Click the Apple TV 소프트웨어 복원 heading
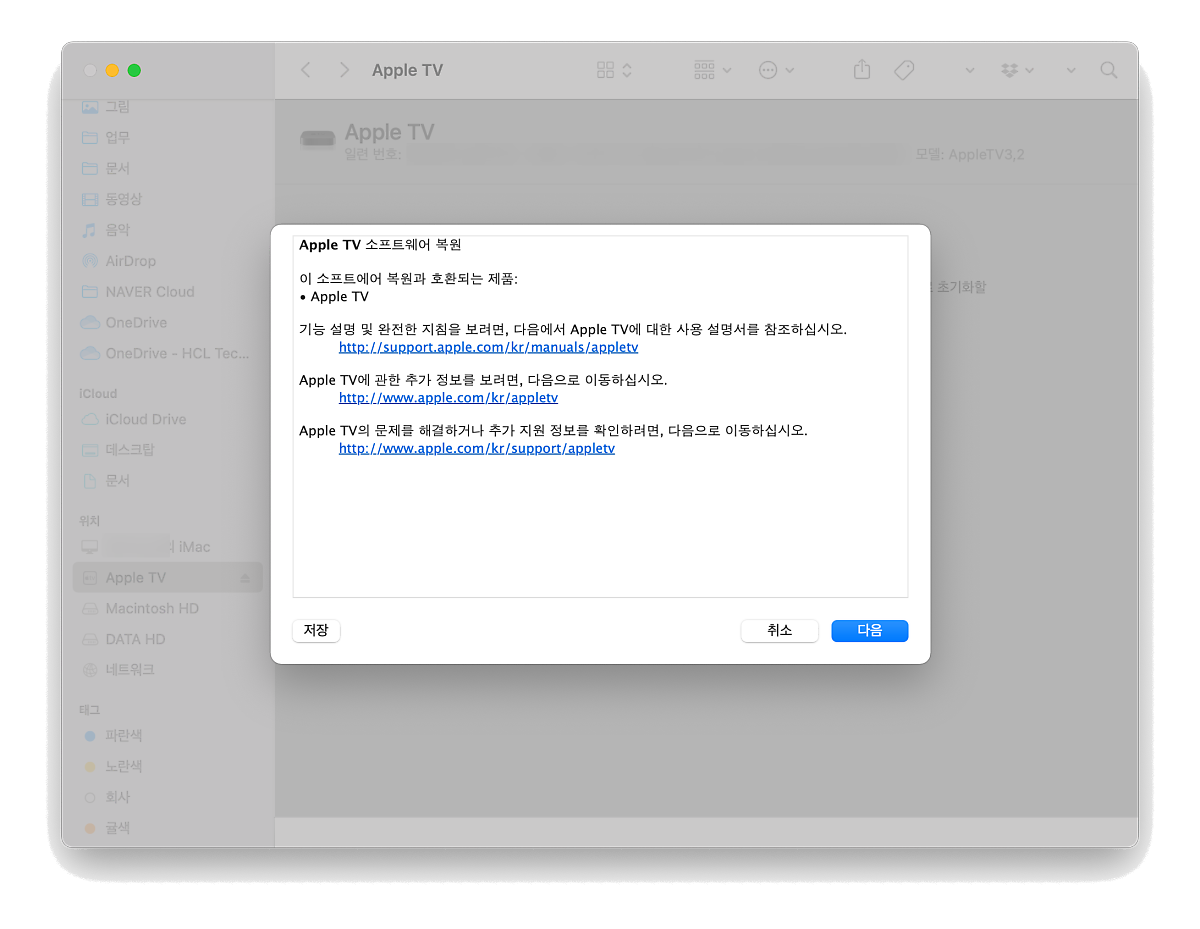This screenshot has width=1200, height=929. click(380, 245)
